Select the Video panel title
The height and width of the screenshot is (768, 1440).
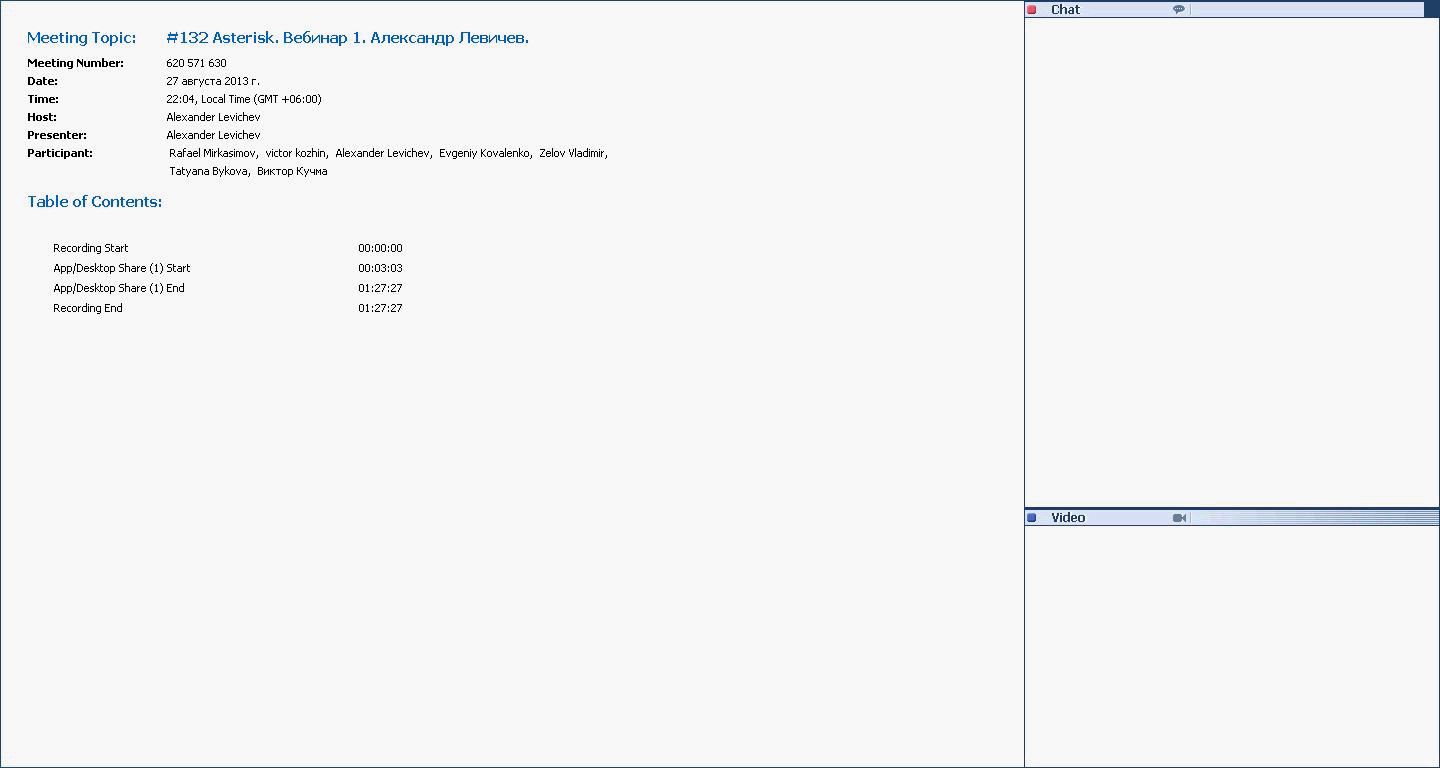(1068, 518)
